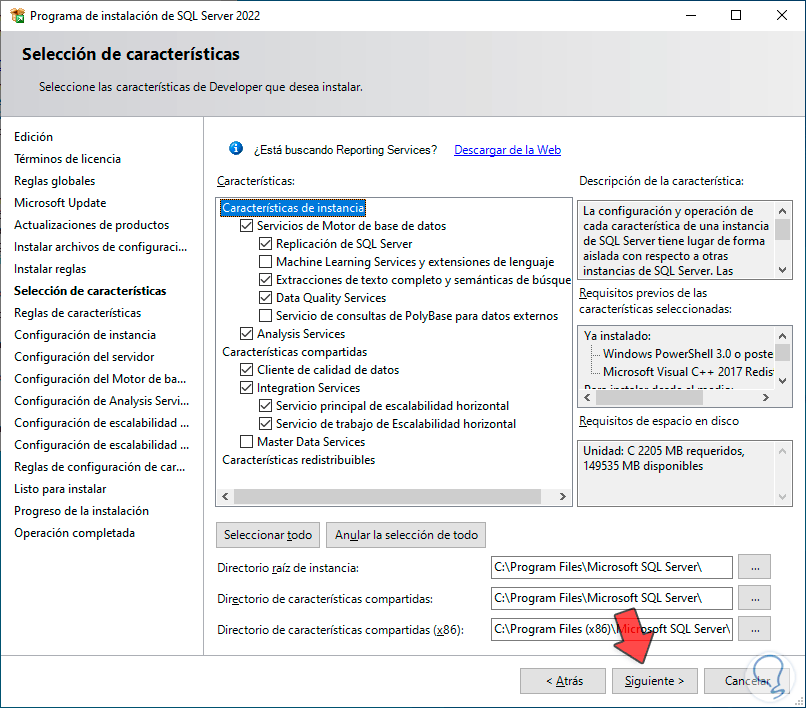Toggle Servicios de Motor de base de datos
This screenshot has width=806, height=708.
tap(247, 226)
